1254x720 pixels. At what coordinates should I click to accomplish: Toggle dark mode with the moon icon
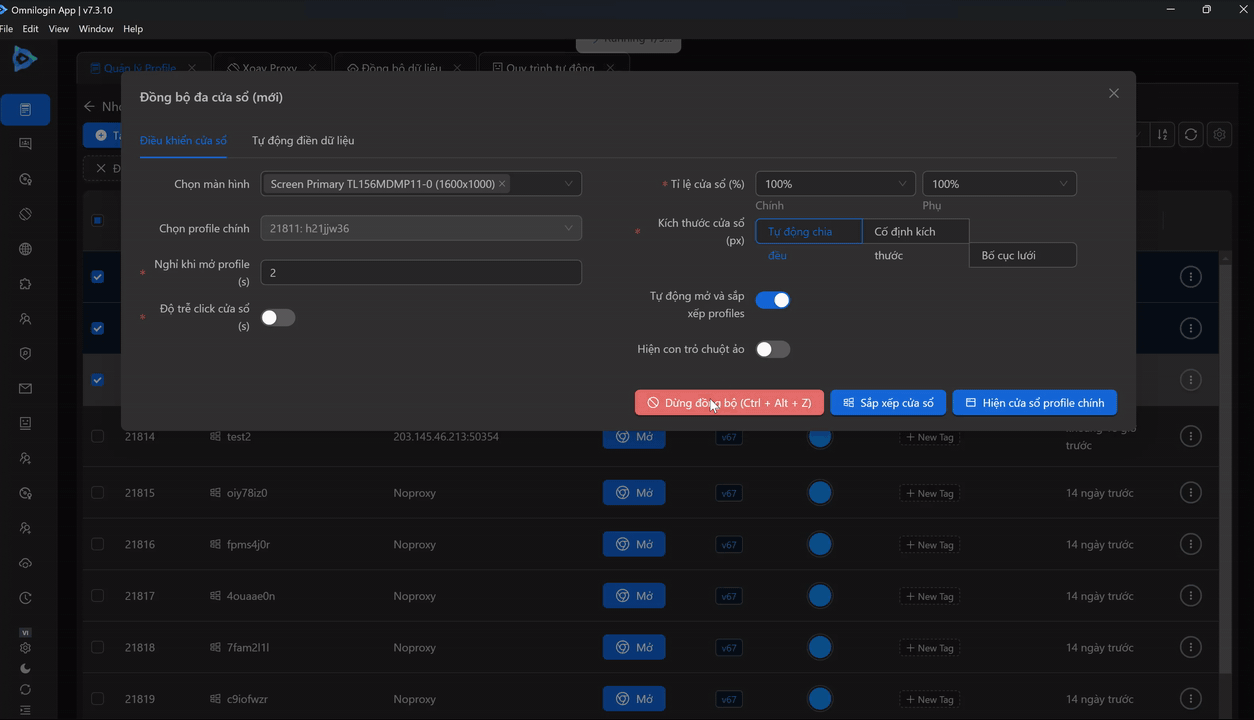pyautogui.click(x=25, y=668)
